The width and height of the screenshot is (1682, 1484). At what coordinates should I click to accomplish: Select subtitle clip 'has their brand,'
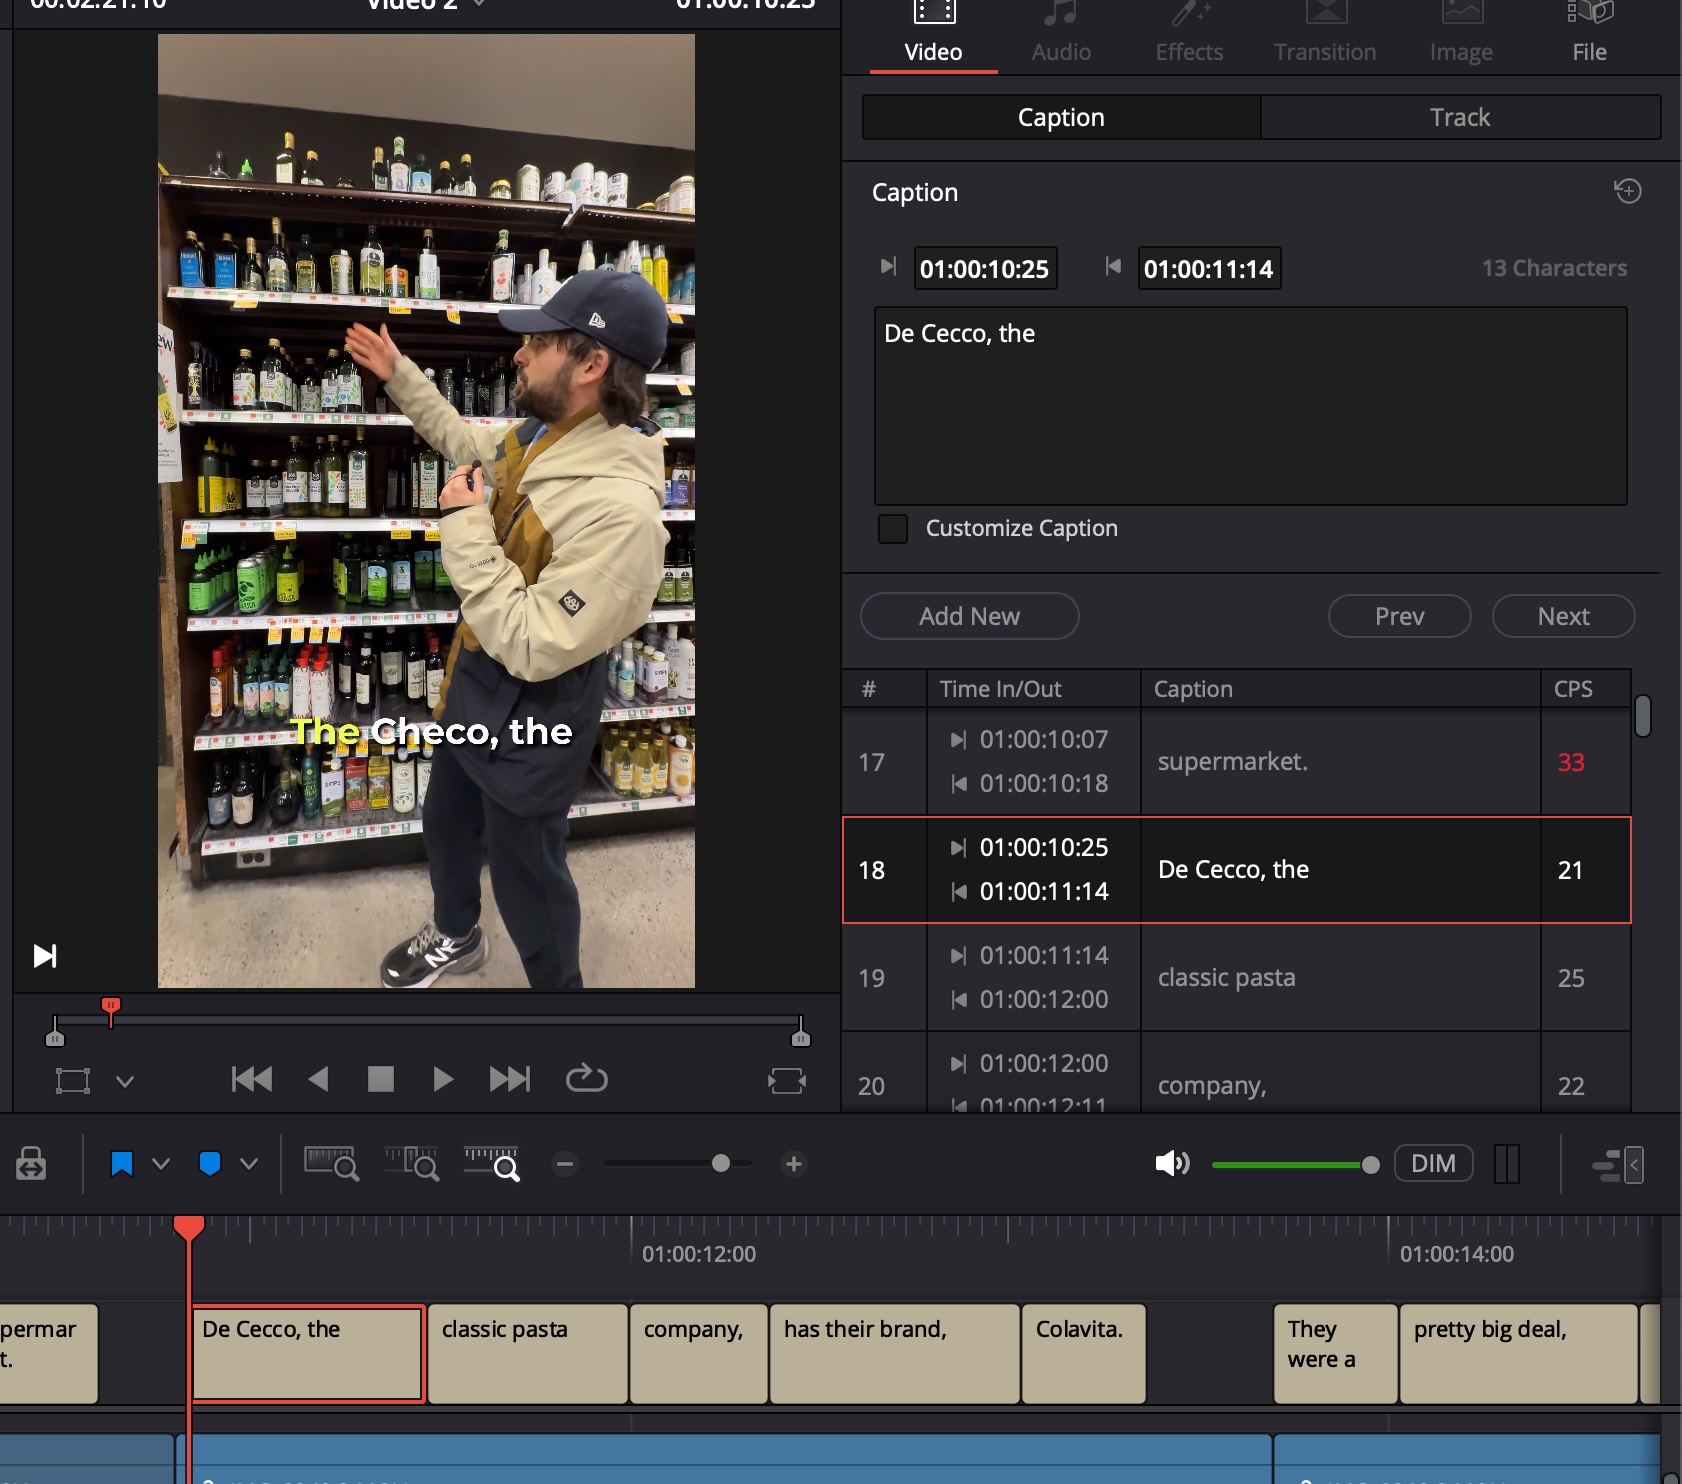894,1354
